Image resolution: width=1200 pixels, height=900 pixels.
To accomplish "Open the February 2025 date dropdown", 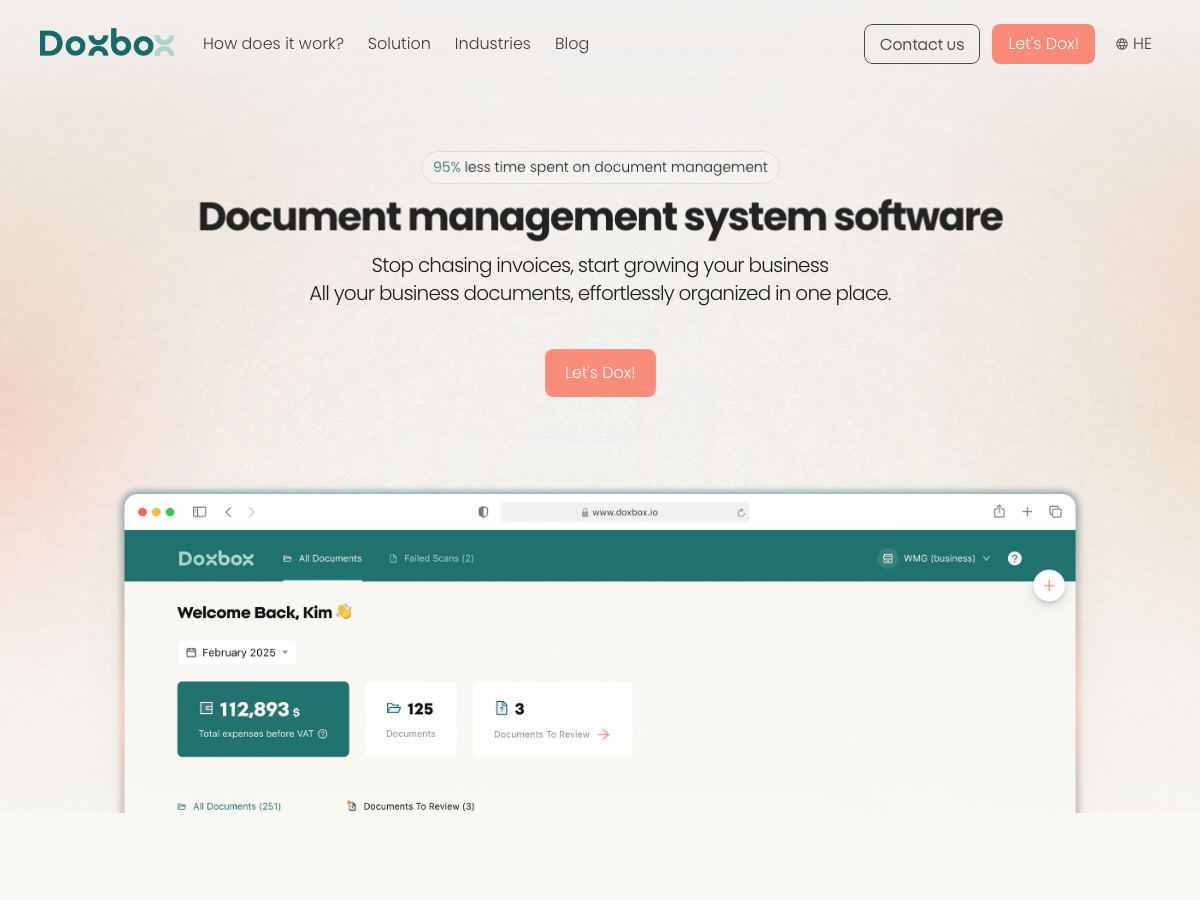I will [x=237, y=652].
